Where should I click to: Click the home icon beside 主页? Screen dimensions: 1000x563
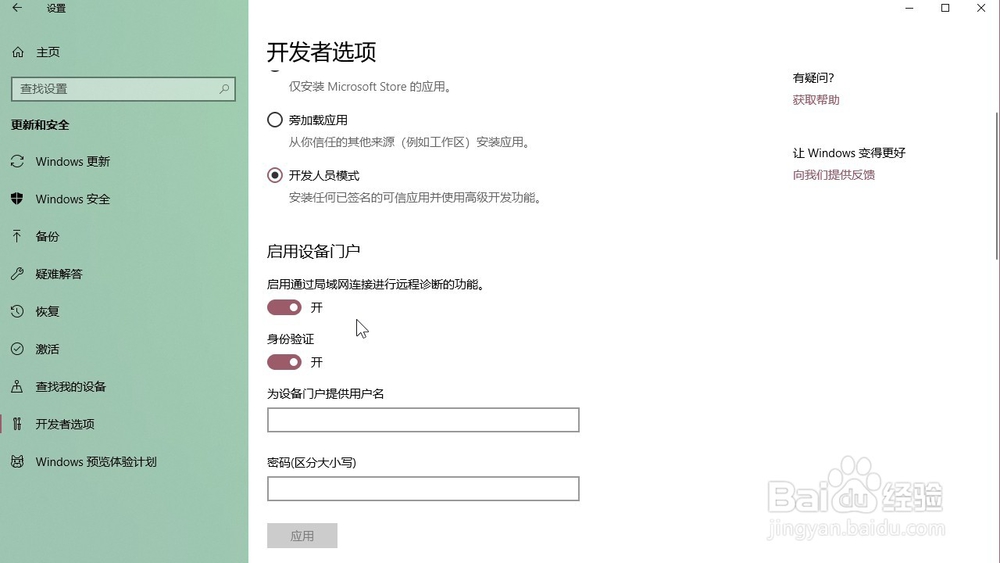(x=17, y=52)
